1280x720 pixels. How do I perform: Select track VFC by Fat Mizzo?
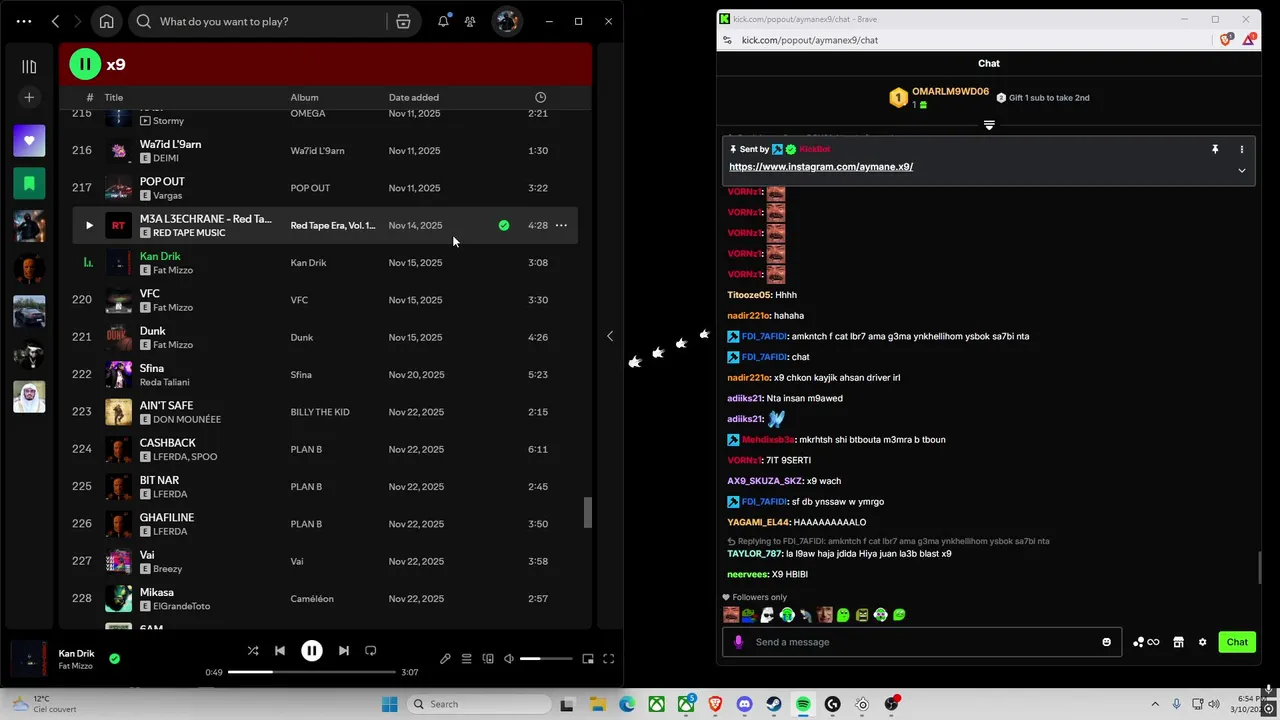[149, 294]
